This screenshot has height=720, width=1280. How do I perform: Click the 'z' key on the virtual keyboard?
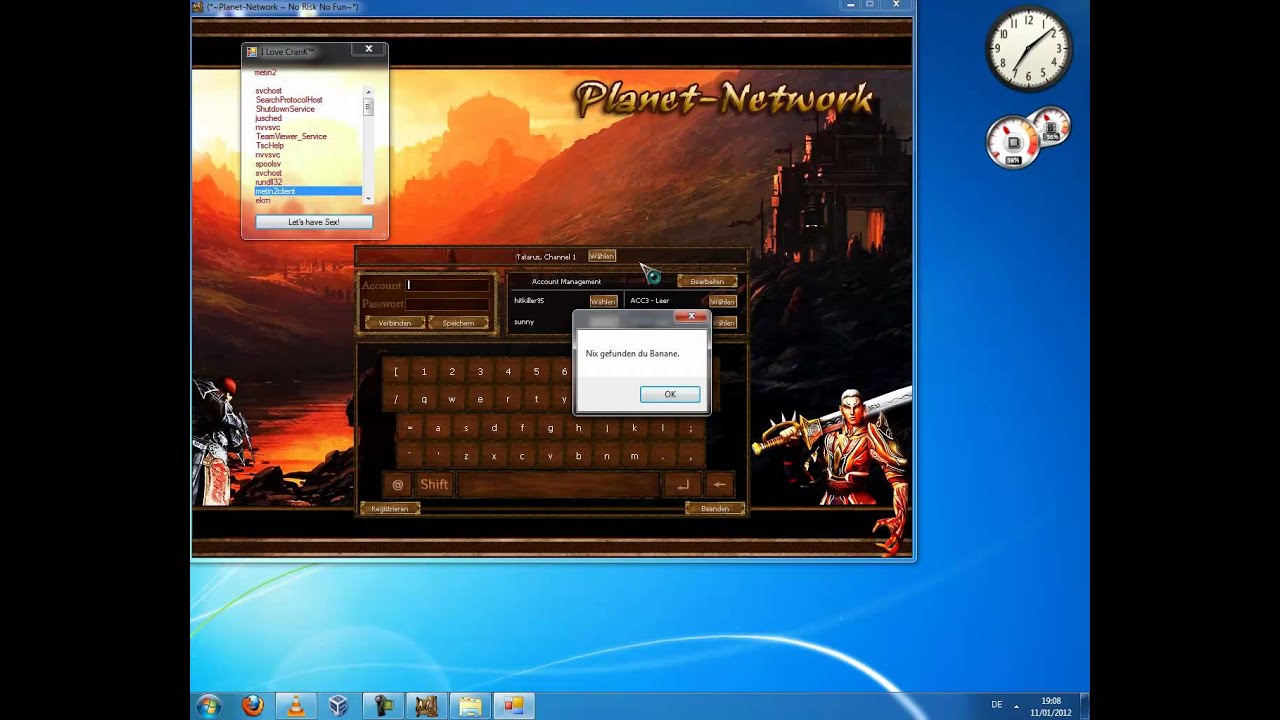coord(466,455)
